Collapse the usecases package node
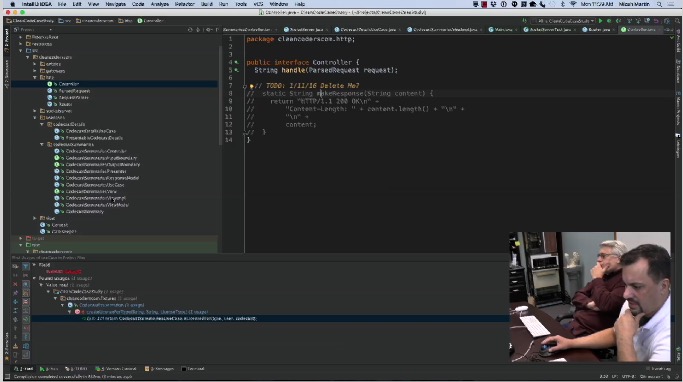683x382 pixels. (35, 118)
